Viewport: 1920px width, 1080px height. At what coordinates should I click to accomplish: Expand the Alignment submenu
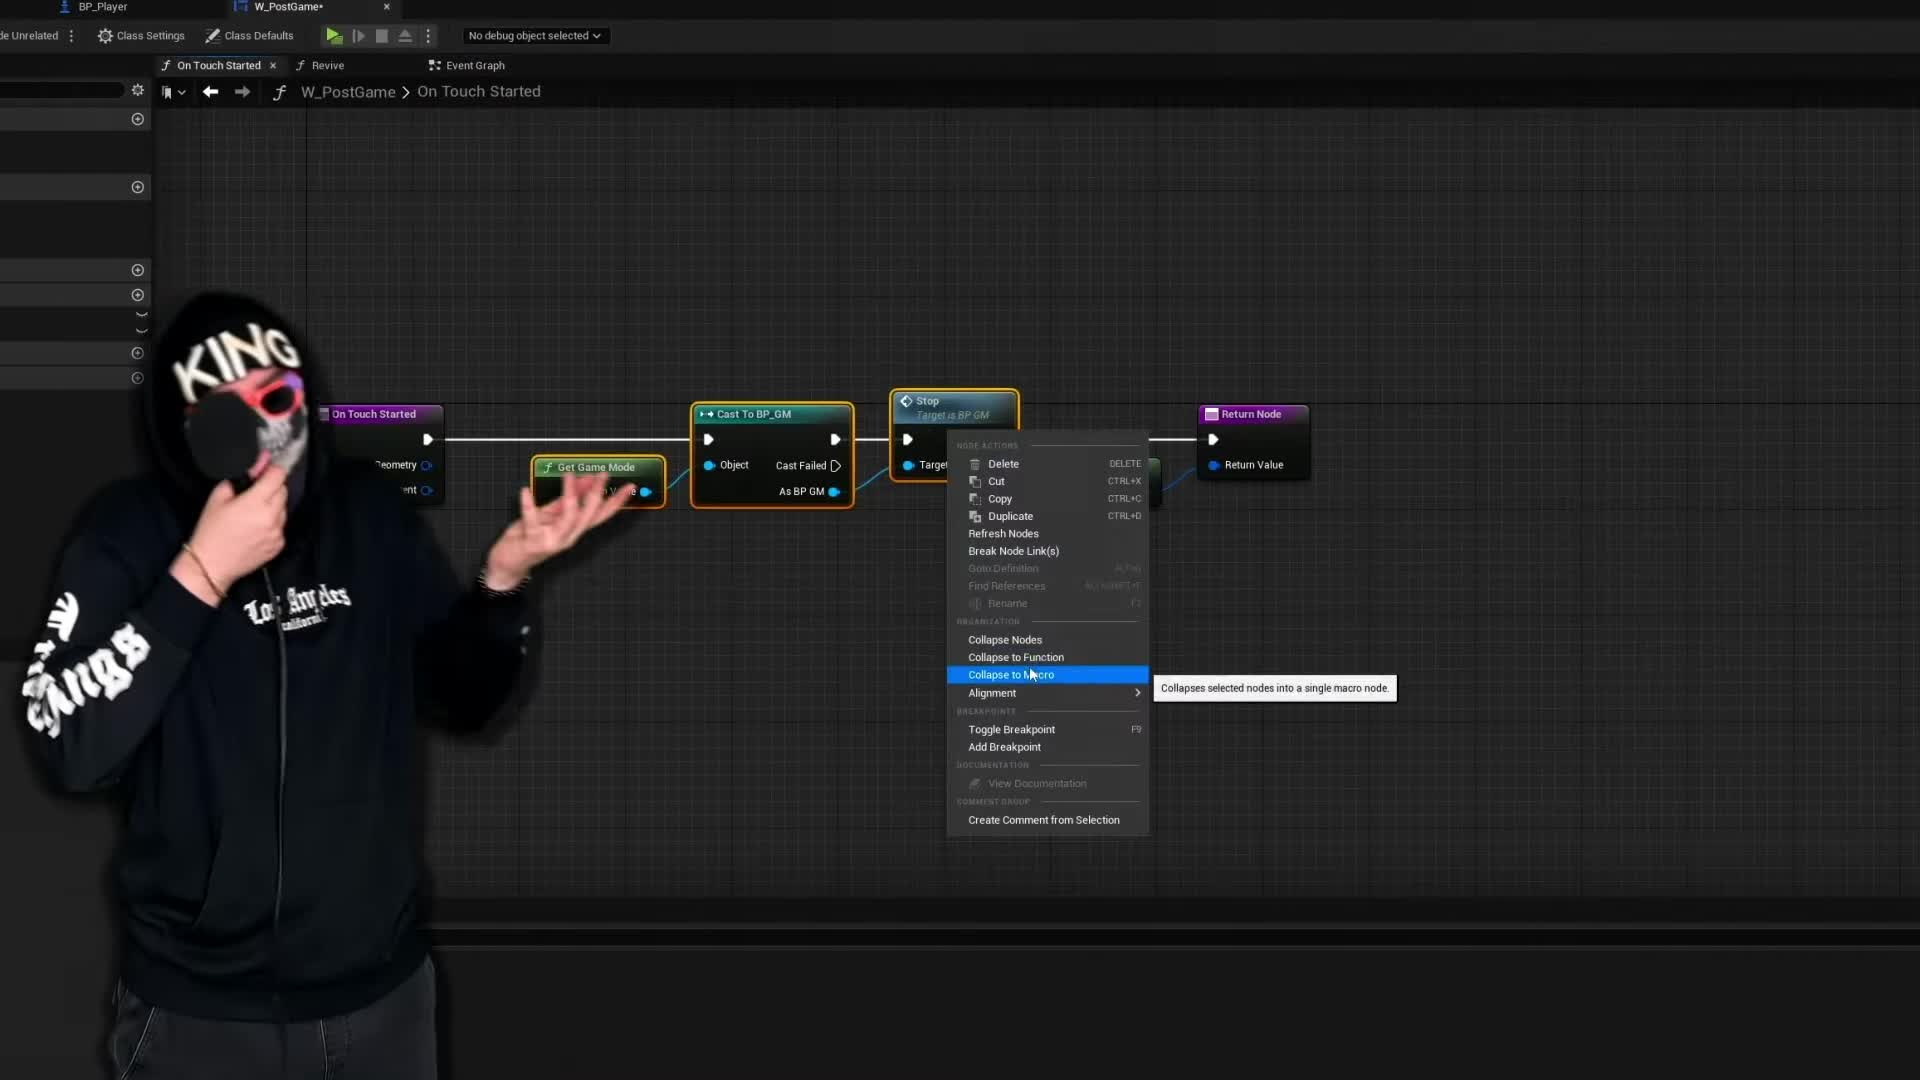pos(1048,692)
